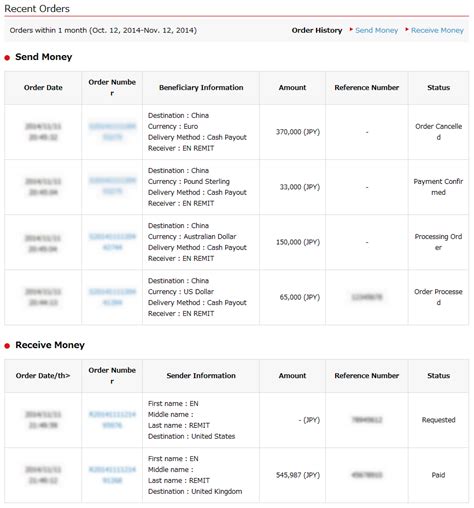The height and width of the screenshot is (508, 474).
Task: Open order number of the United States receive order
Action: [112, 420]
